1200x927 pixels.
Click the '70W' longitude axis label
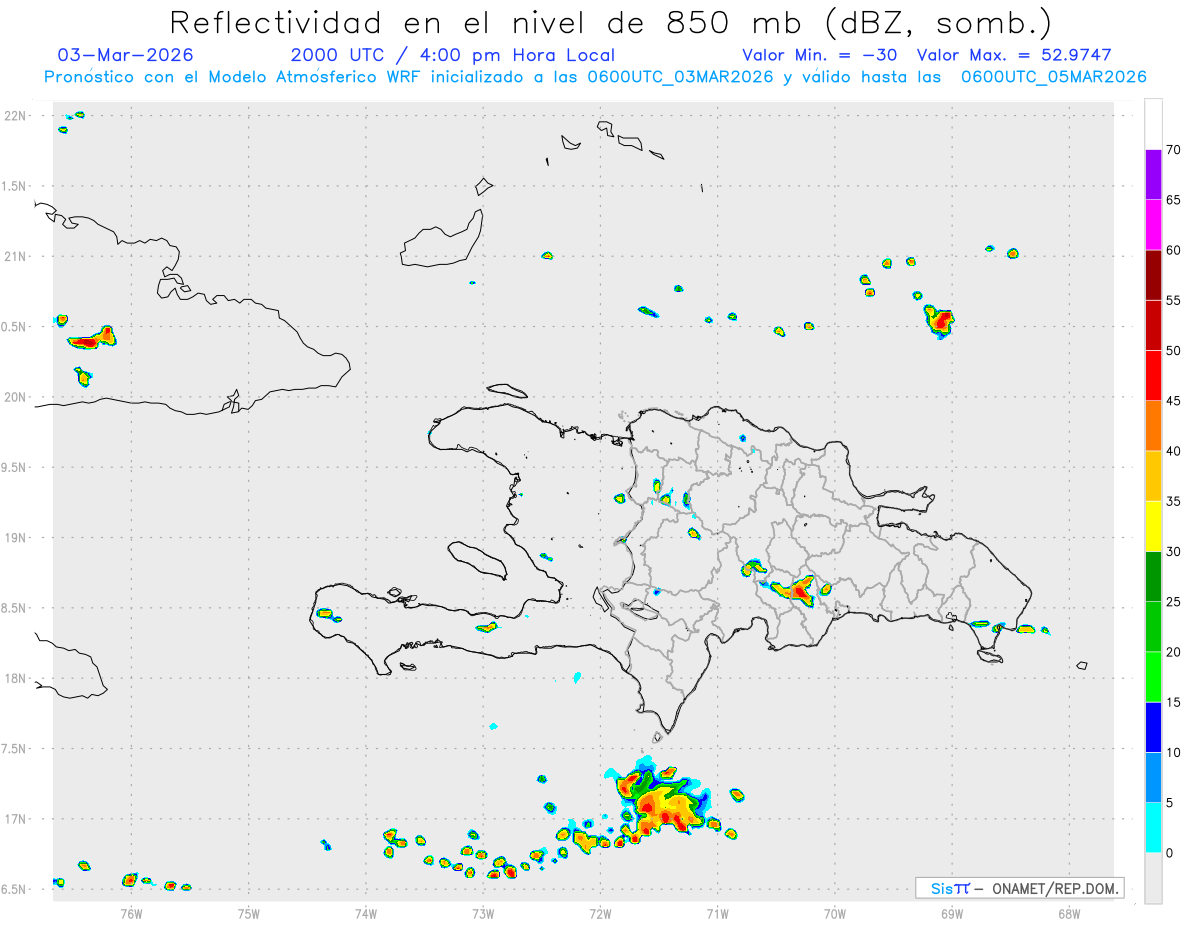tap(834, 912)
